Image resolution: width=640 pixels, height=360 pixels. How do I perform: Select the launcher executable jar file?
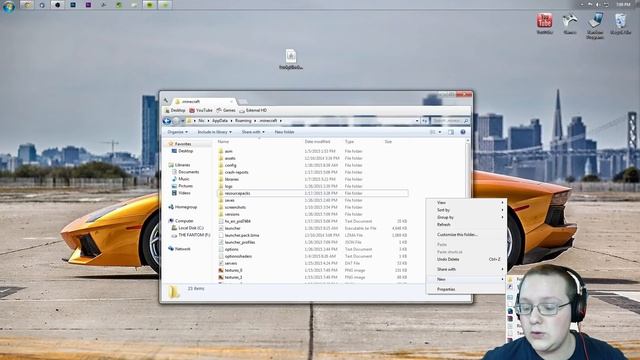pyautogui.click(x=232, y=228)
